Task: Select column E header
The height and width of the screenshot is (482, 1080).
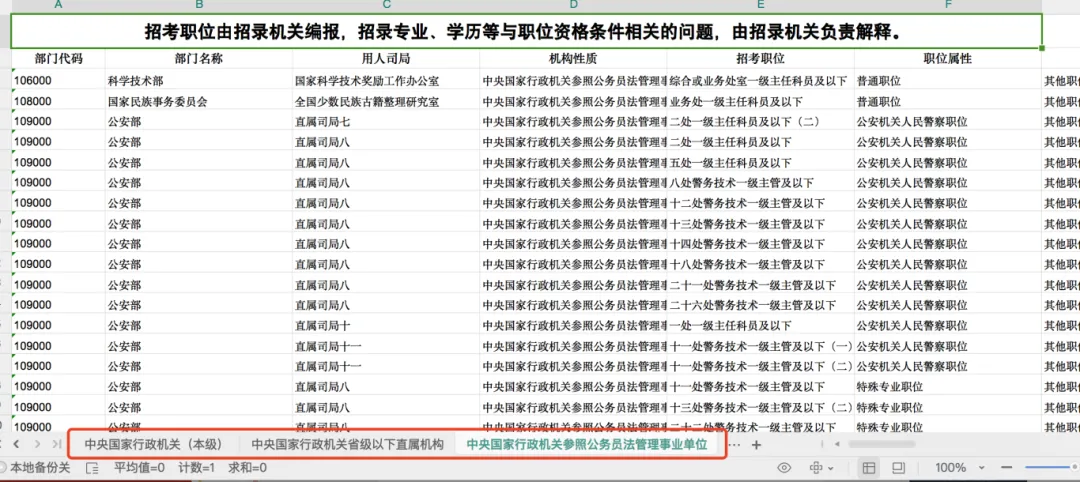Action: [760, 6]
